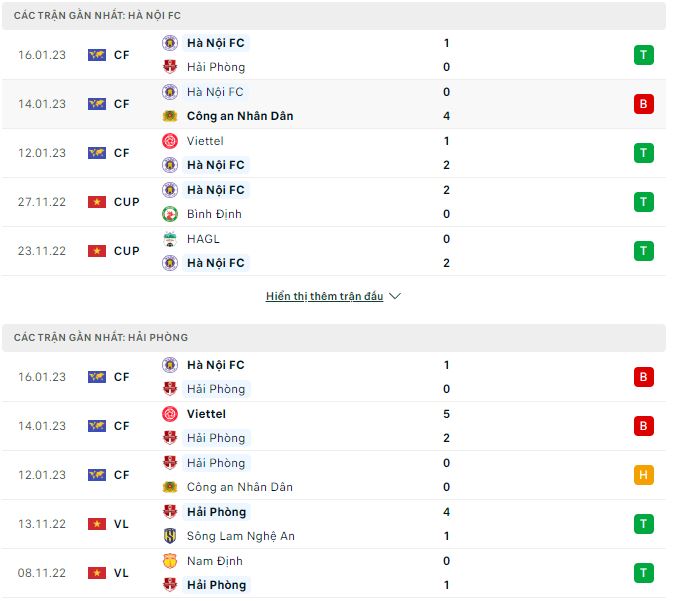Click the Viettel logo in 12.01.23 Hà Nội match
The height and width of the screenshot is (601, 677).
[170, 141]
